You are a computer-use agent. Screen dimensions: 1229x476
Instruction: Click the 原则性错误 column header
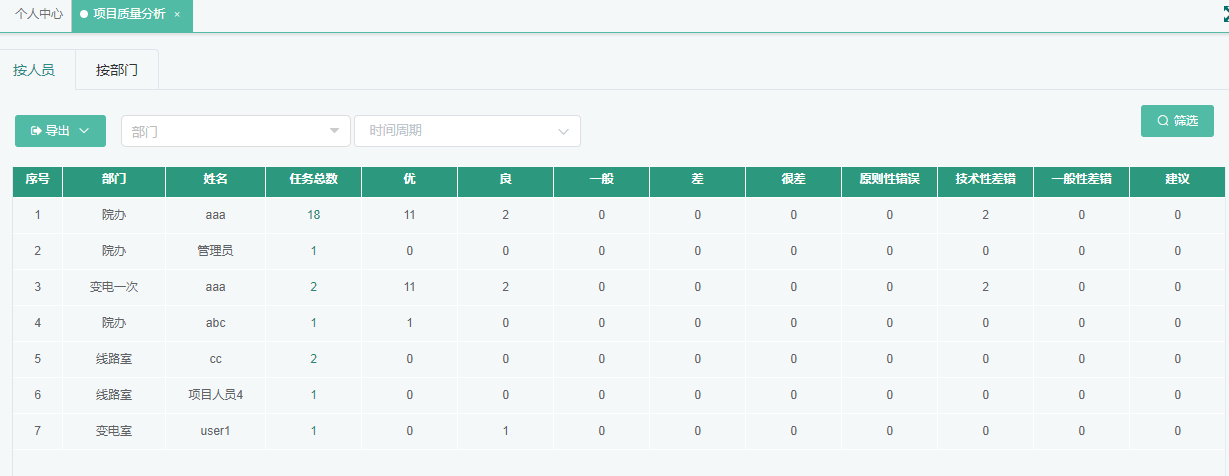[x=889, y=180]
